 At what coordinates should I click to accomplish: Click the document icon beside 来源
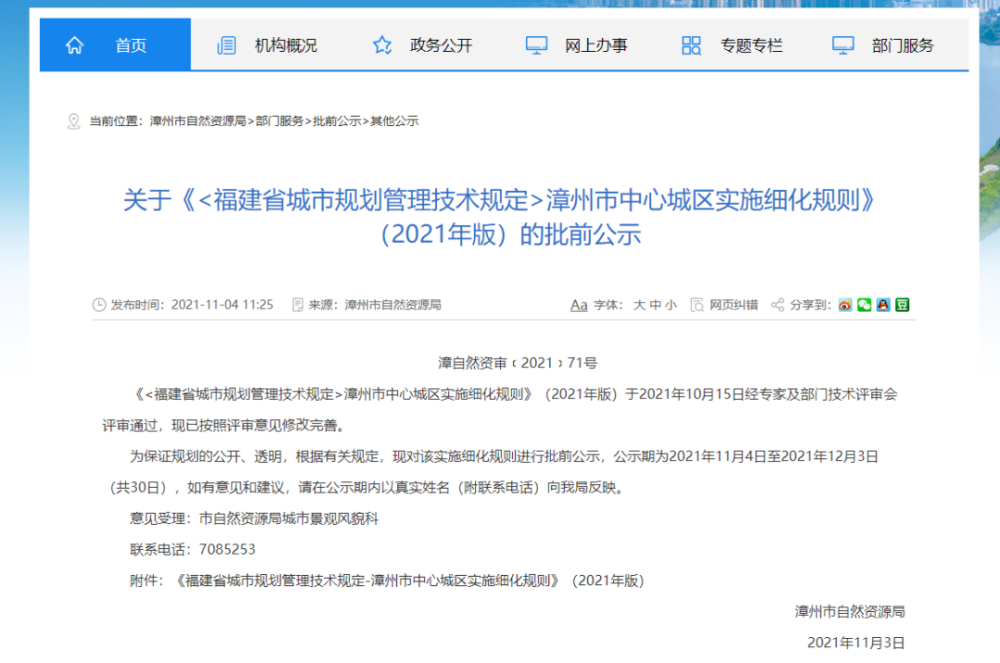tap(297, 305)
